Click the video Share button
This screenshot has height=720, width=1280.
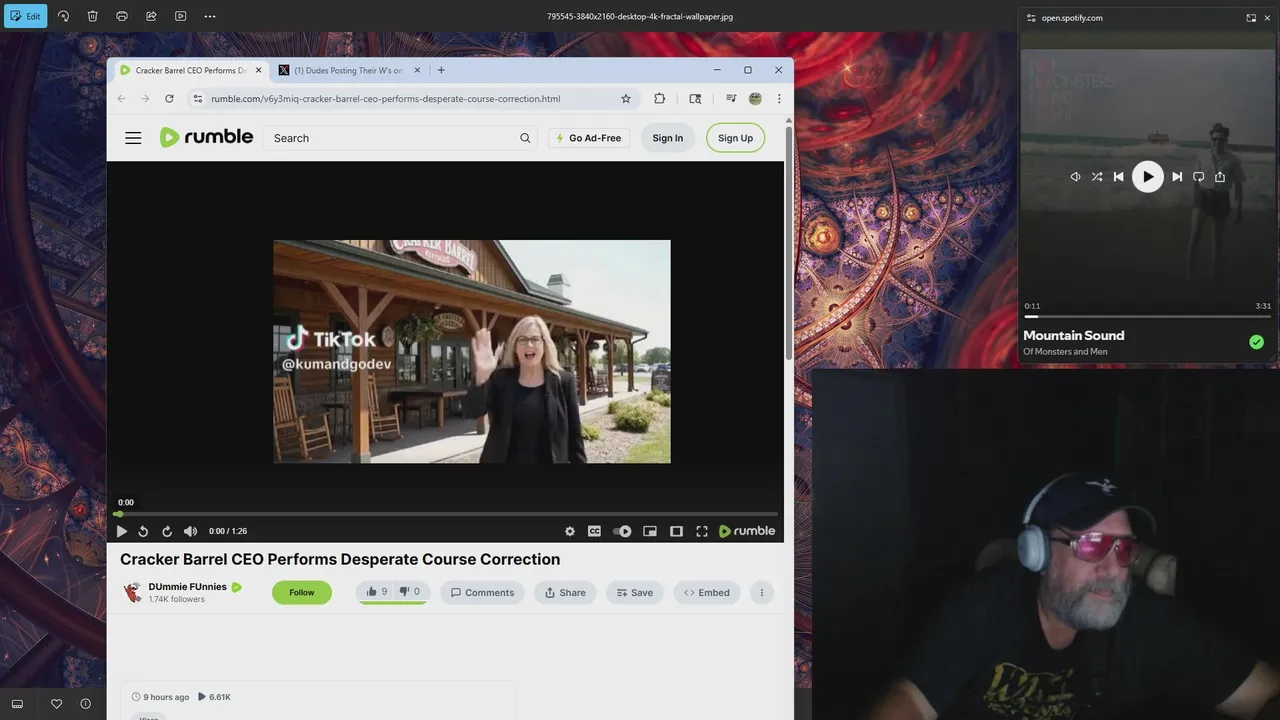[565, 592]
